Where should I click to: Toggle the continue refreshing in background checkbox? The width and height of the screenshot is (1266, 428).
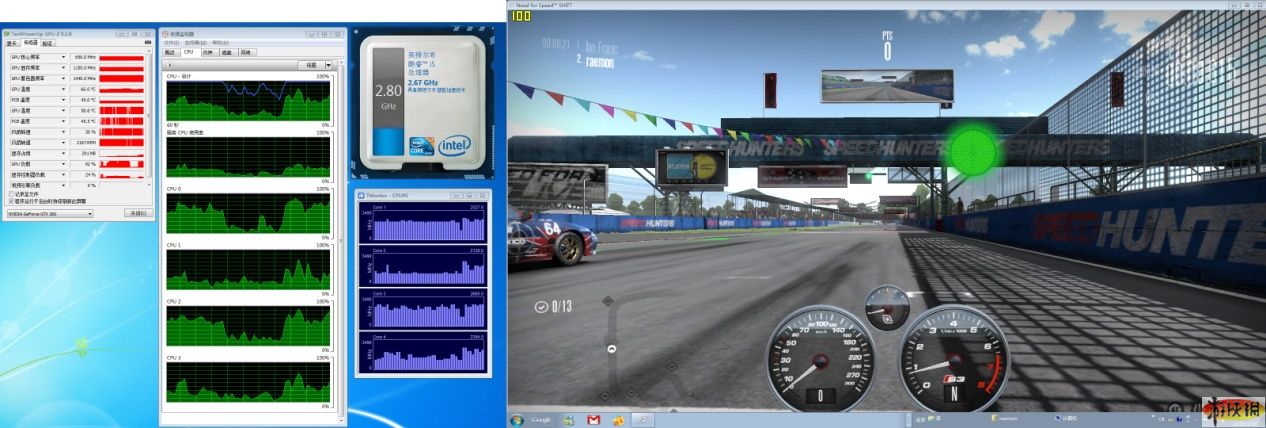tap(9, 200)
